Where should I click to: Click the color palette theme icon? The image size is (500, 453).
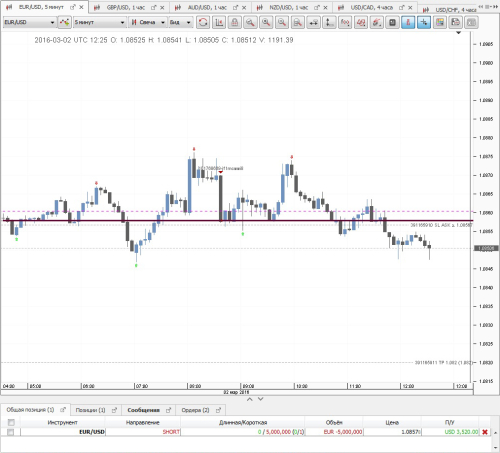pyautogui.click(x=440, y=22)
